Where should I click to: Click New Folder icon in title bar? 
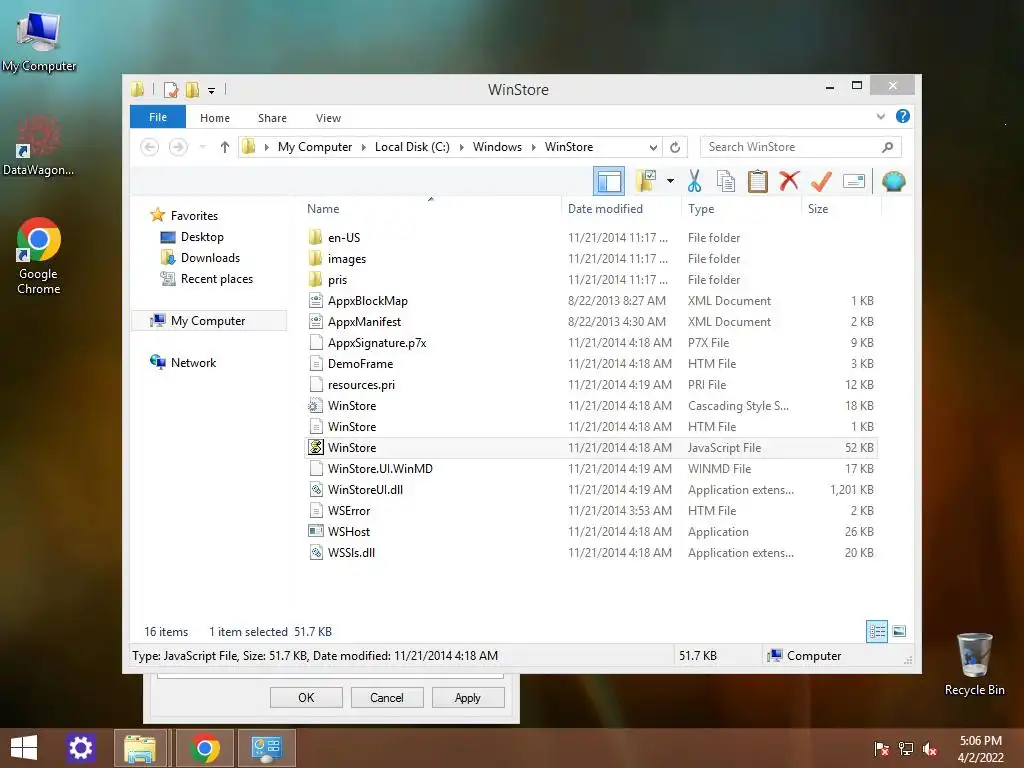[x=192, y=89]
